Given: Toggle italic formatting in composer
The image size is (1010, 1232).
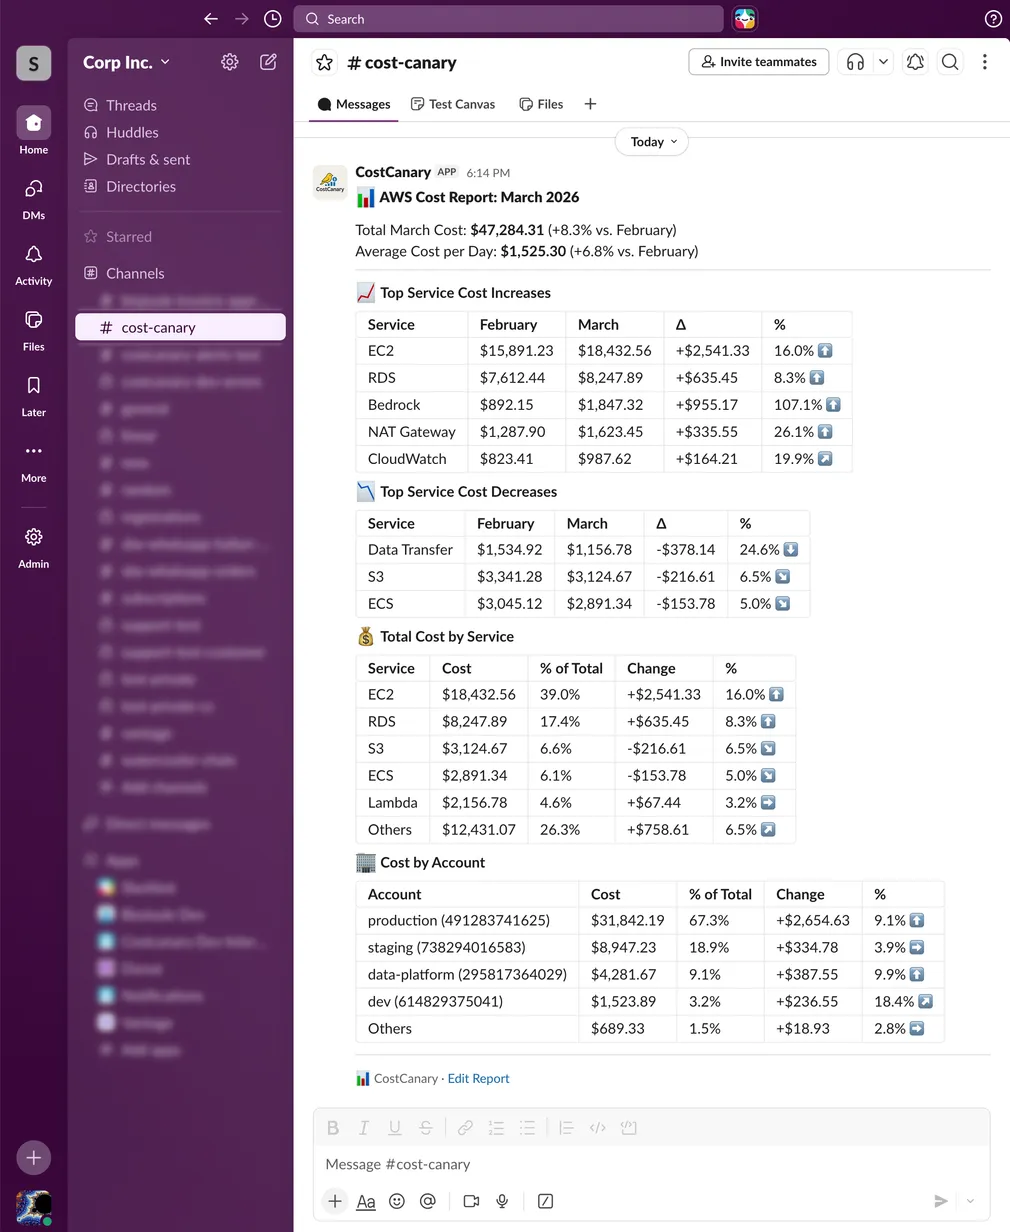Looking at the screenshot, I should pyautogui.click(x=364, y=1128).
